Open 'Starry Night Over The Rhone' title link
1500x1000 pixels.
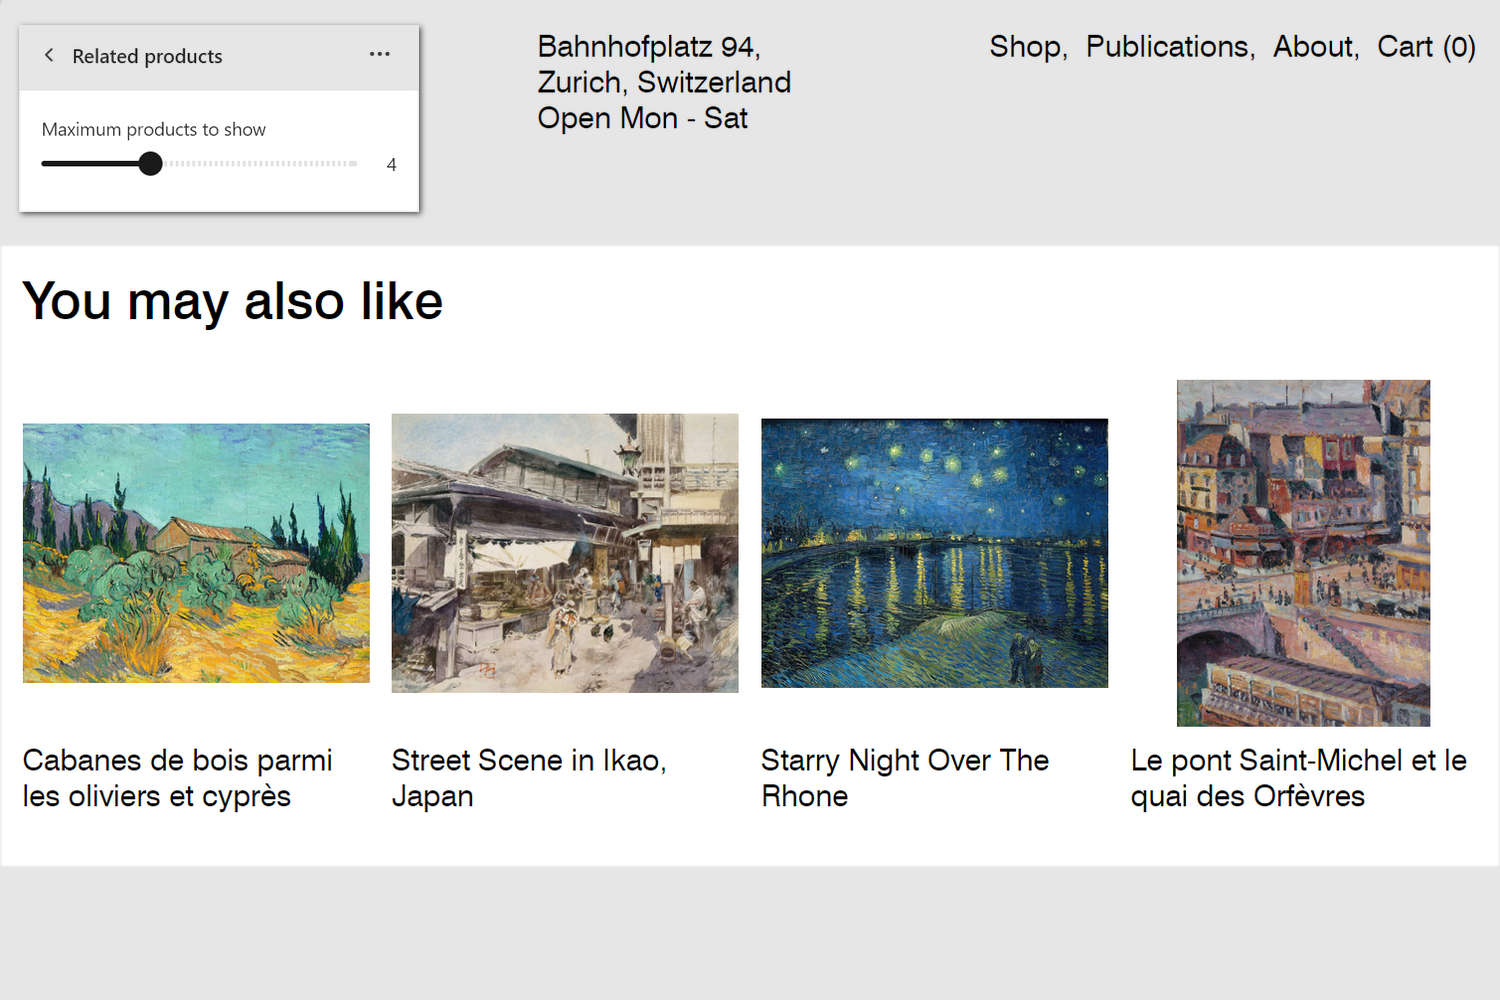(x=905, y=778)
